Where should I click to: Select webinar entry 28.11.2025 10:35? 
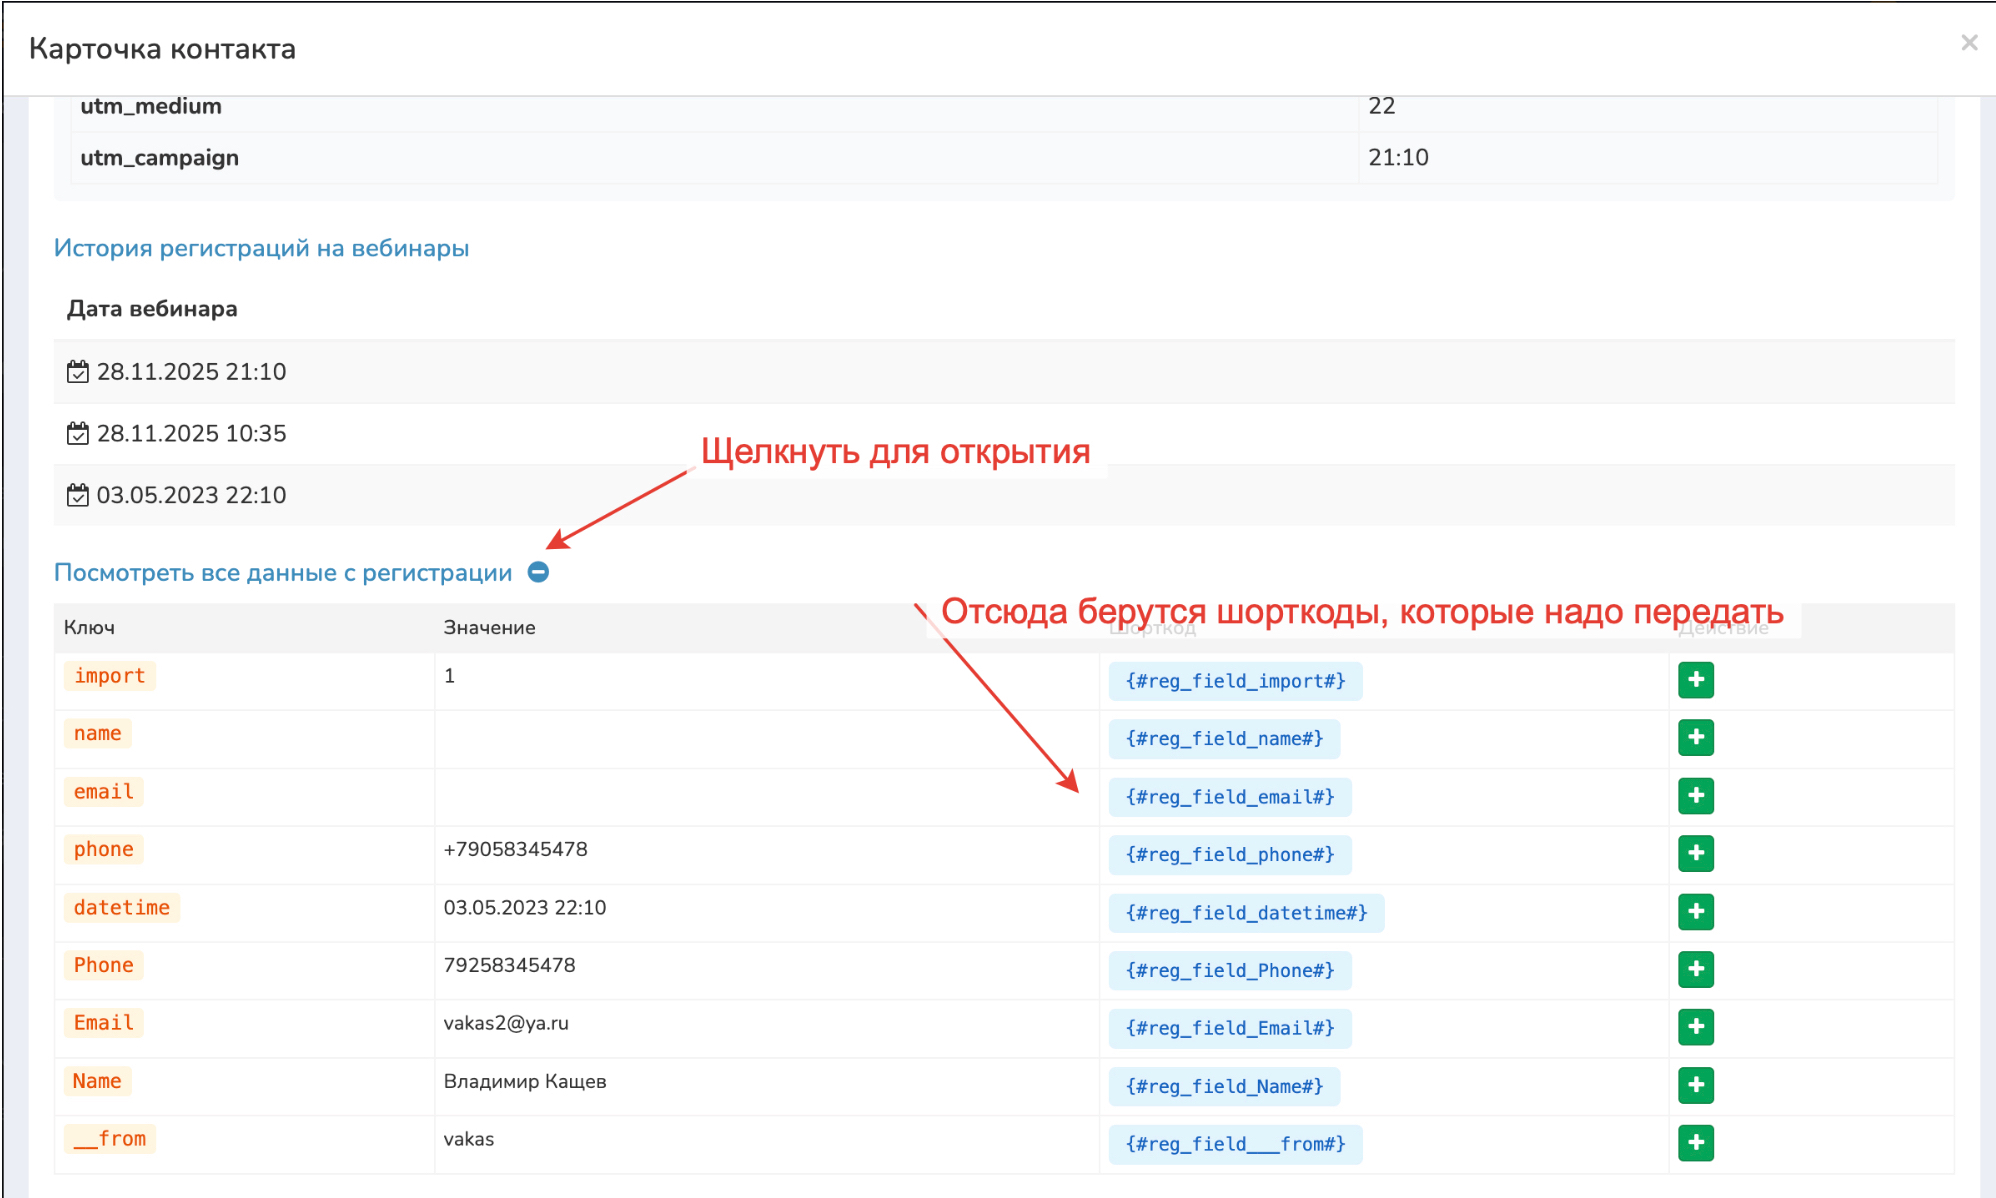coord(191,434)
